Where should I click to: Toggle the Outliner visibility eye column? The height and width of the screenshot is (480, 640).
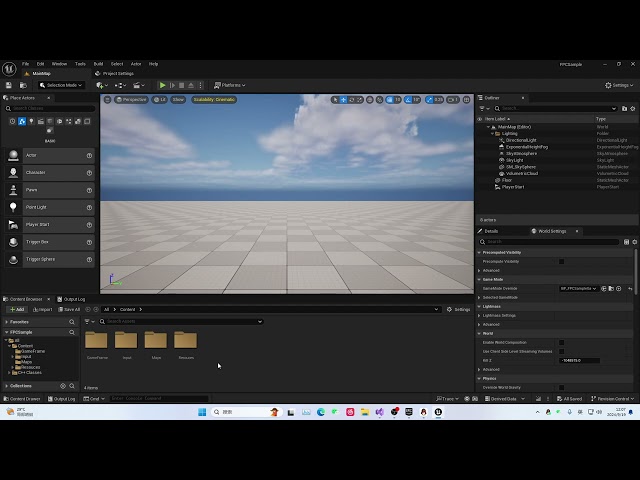click(x=480, y=119)
